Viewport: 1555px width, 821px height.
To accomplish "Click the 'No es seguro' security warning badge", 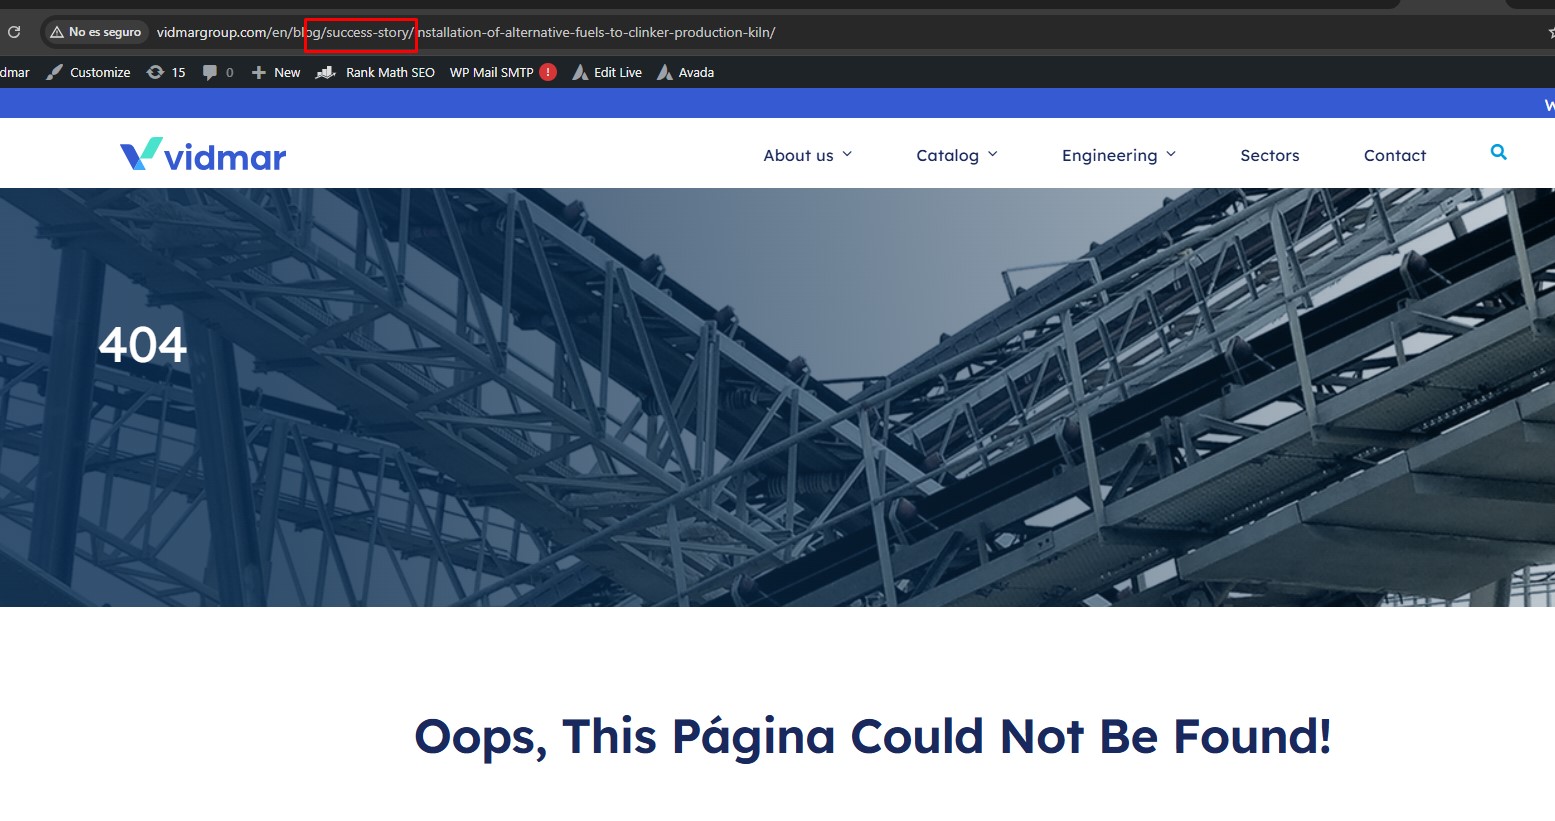I will click(96, 32).
